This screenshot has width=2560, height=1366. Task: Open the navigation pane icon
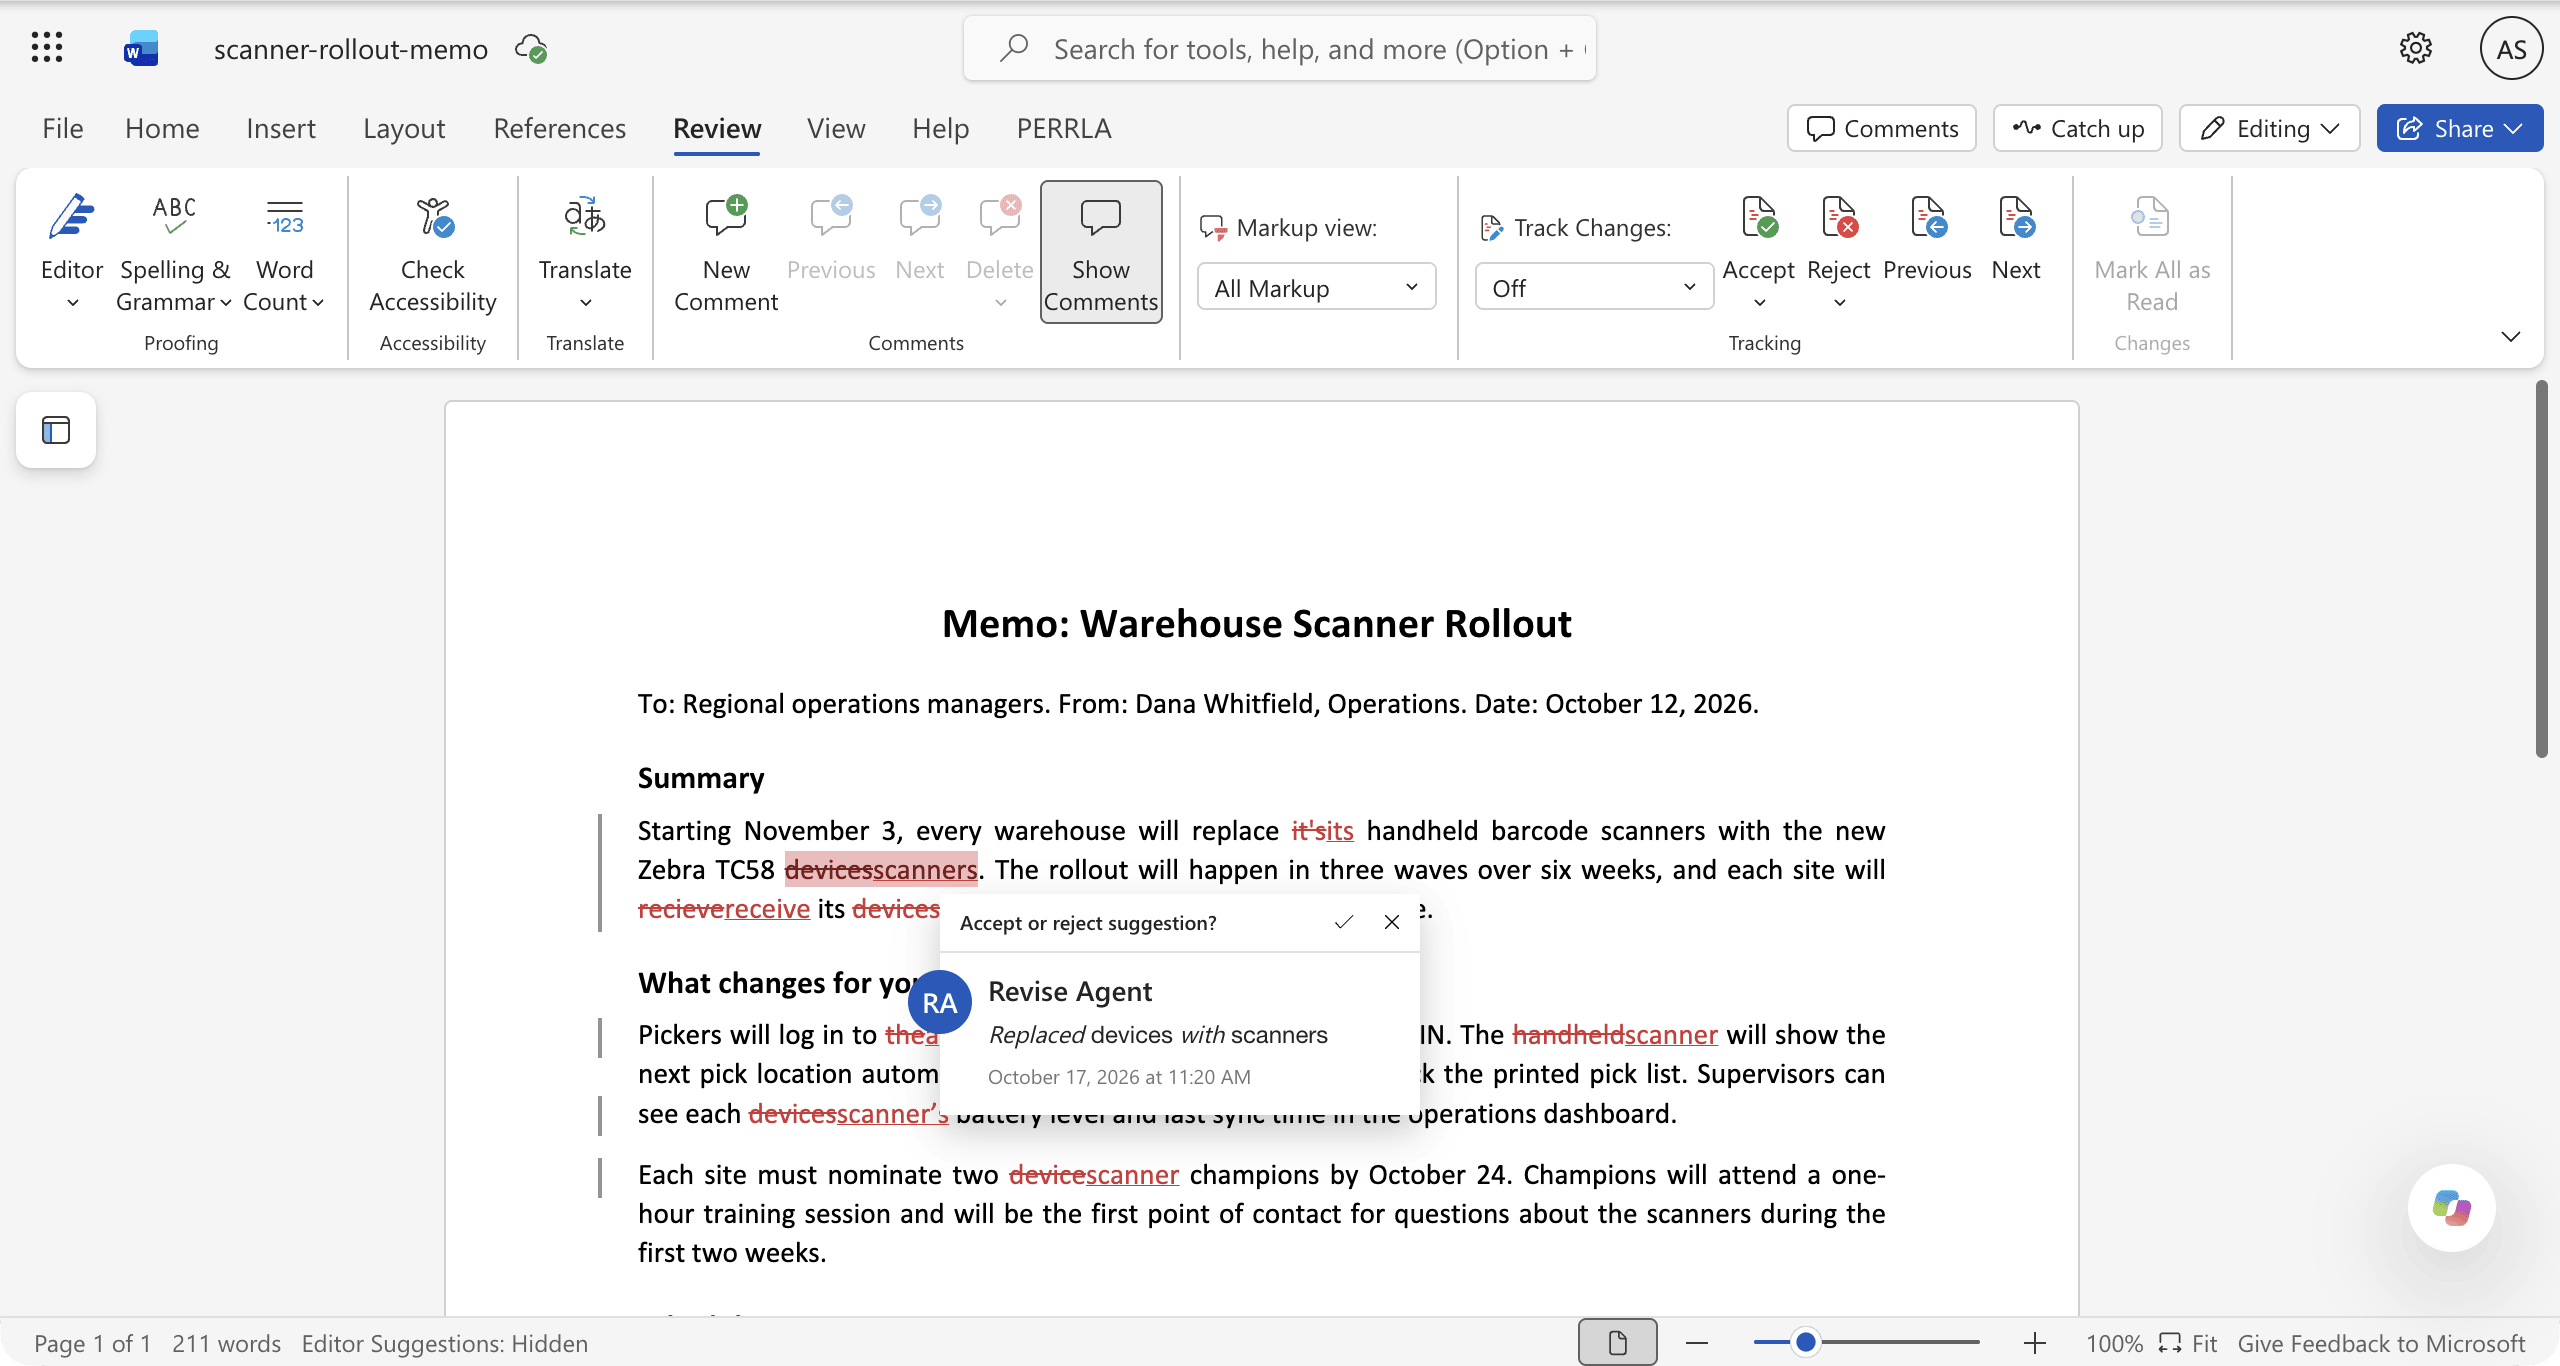tap(56, 430)
